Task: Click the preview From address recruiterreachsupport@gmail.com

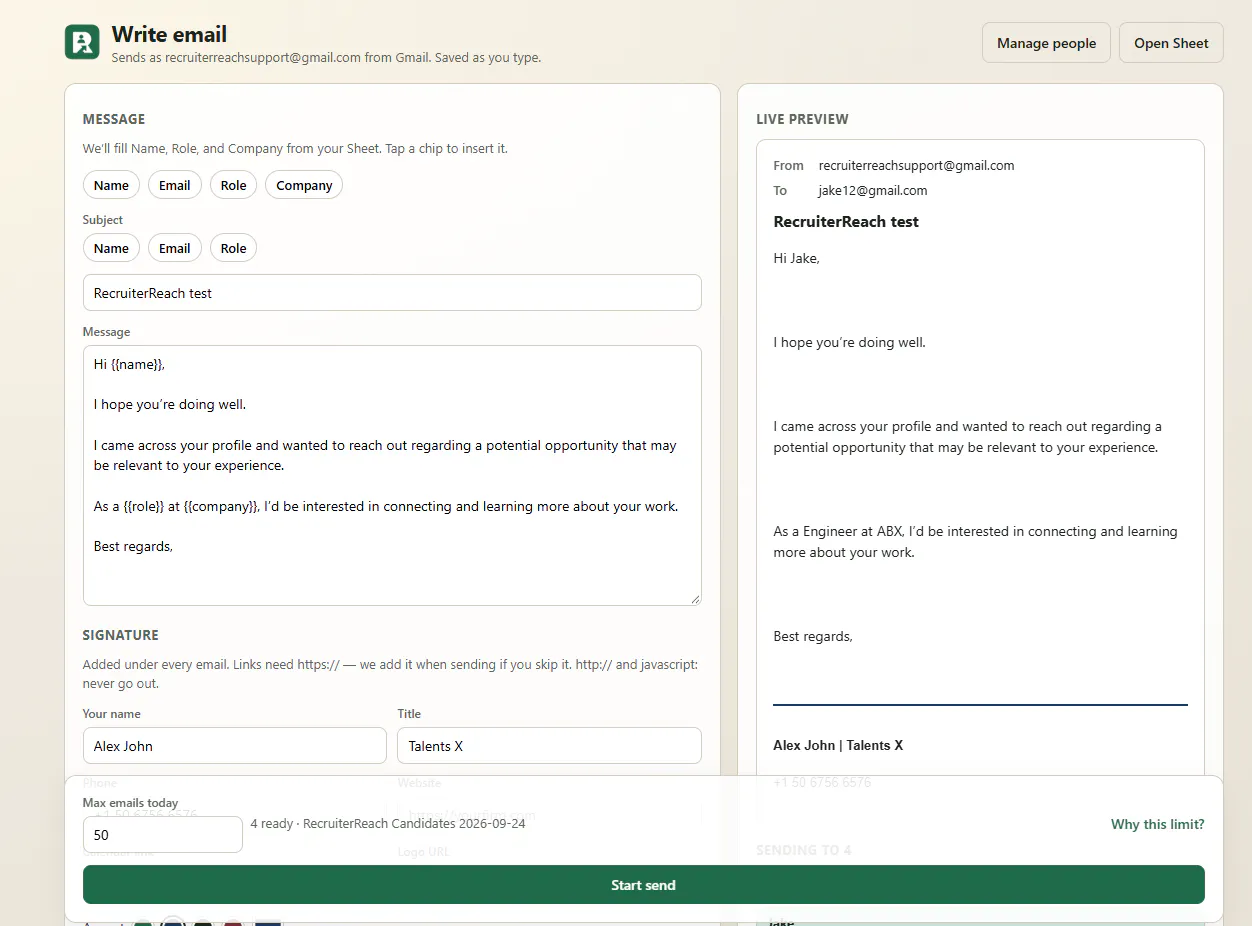Action: 916,166
